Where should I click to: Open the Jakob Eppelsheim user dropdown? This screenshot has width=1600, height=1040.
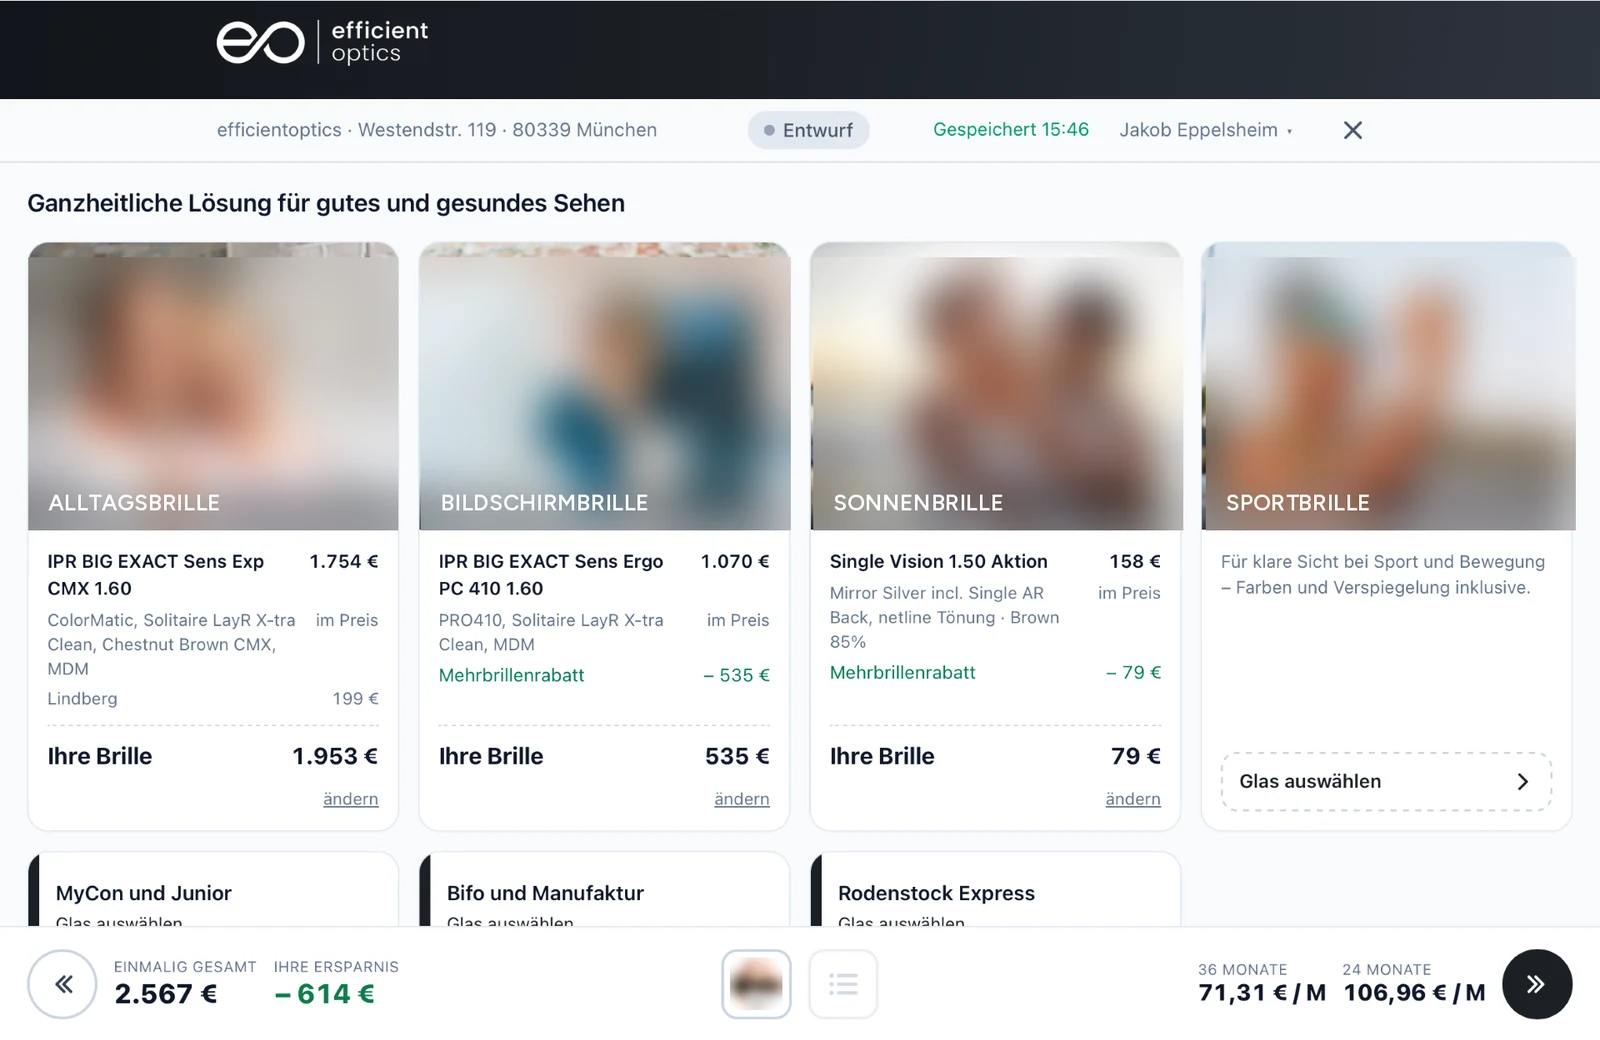[1206, 130]
